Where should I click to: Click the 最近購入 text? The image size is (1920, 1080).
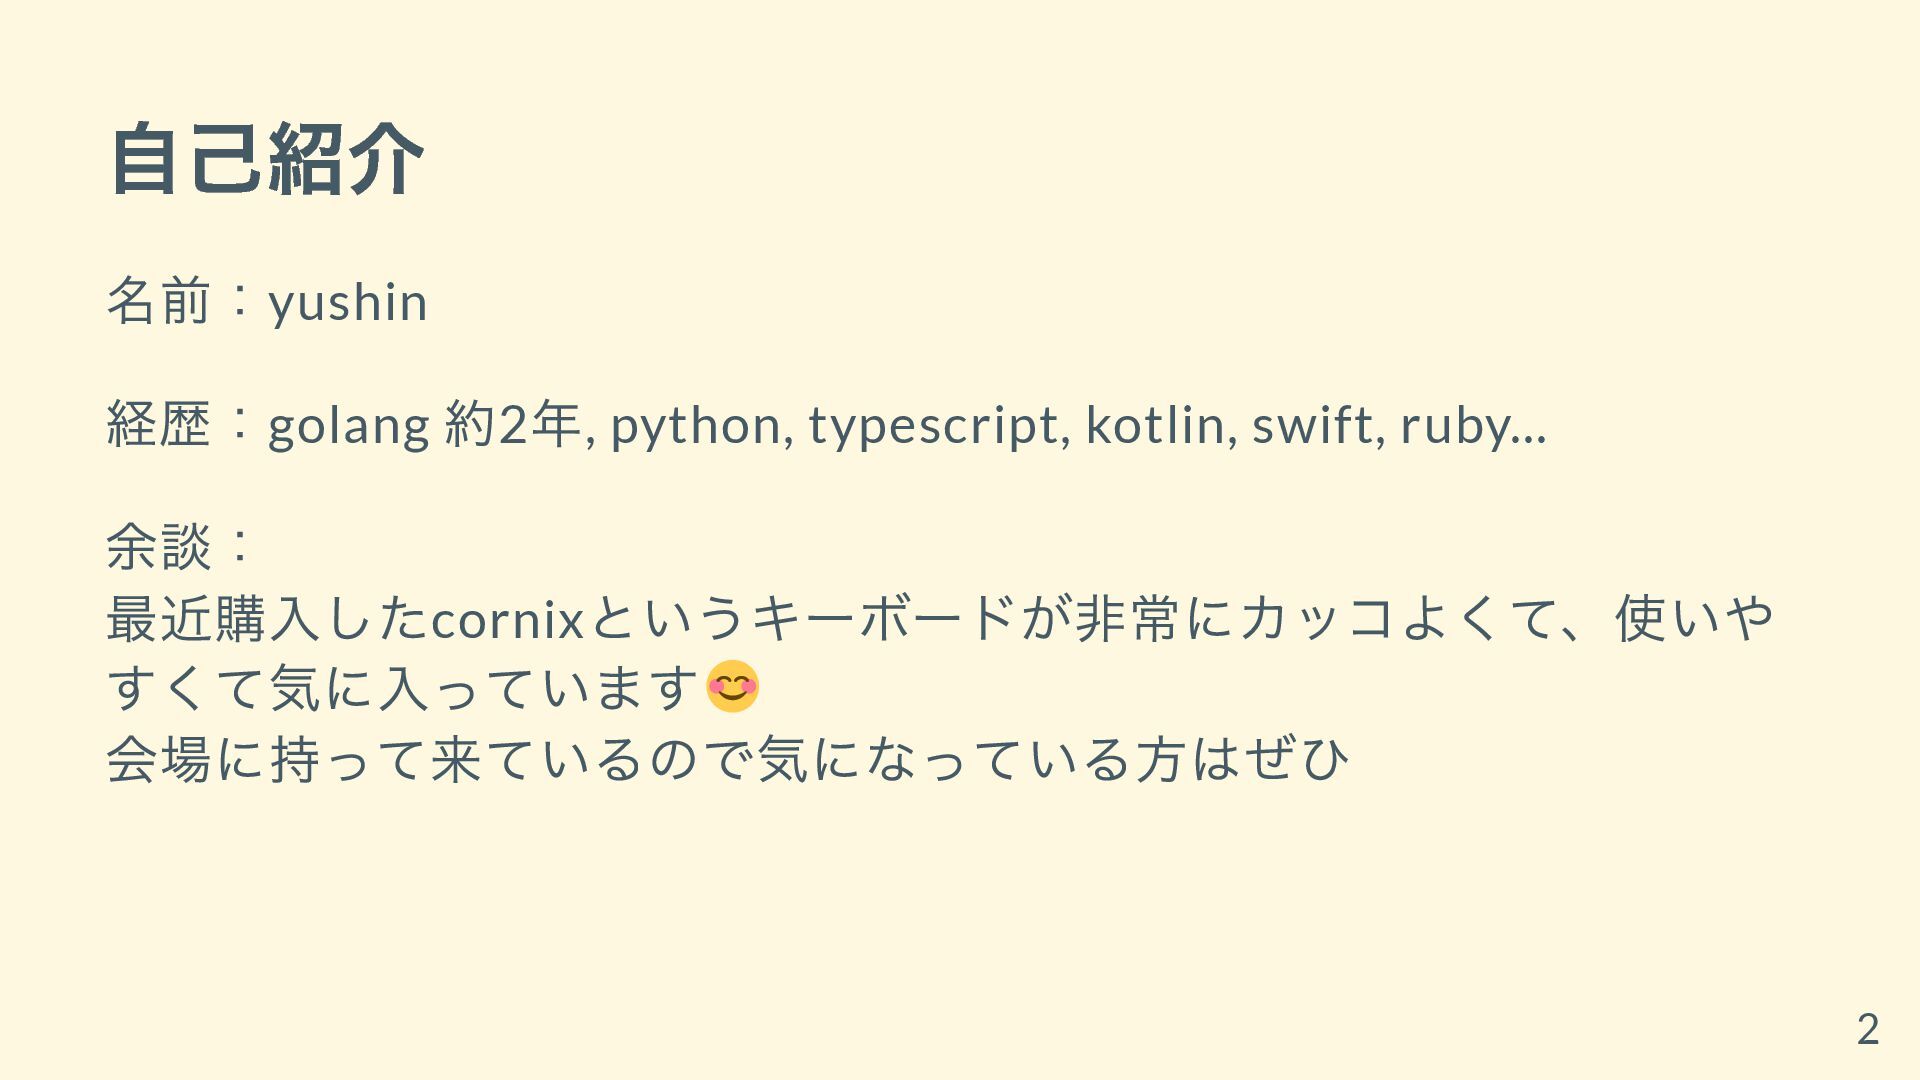point(213,617)
